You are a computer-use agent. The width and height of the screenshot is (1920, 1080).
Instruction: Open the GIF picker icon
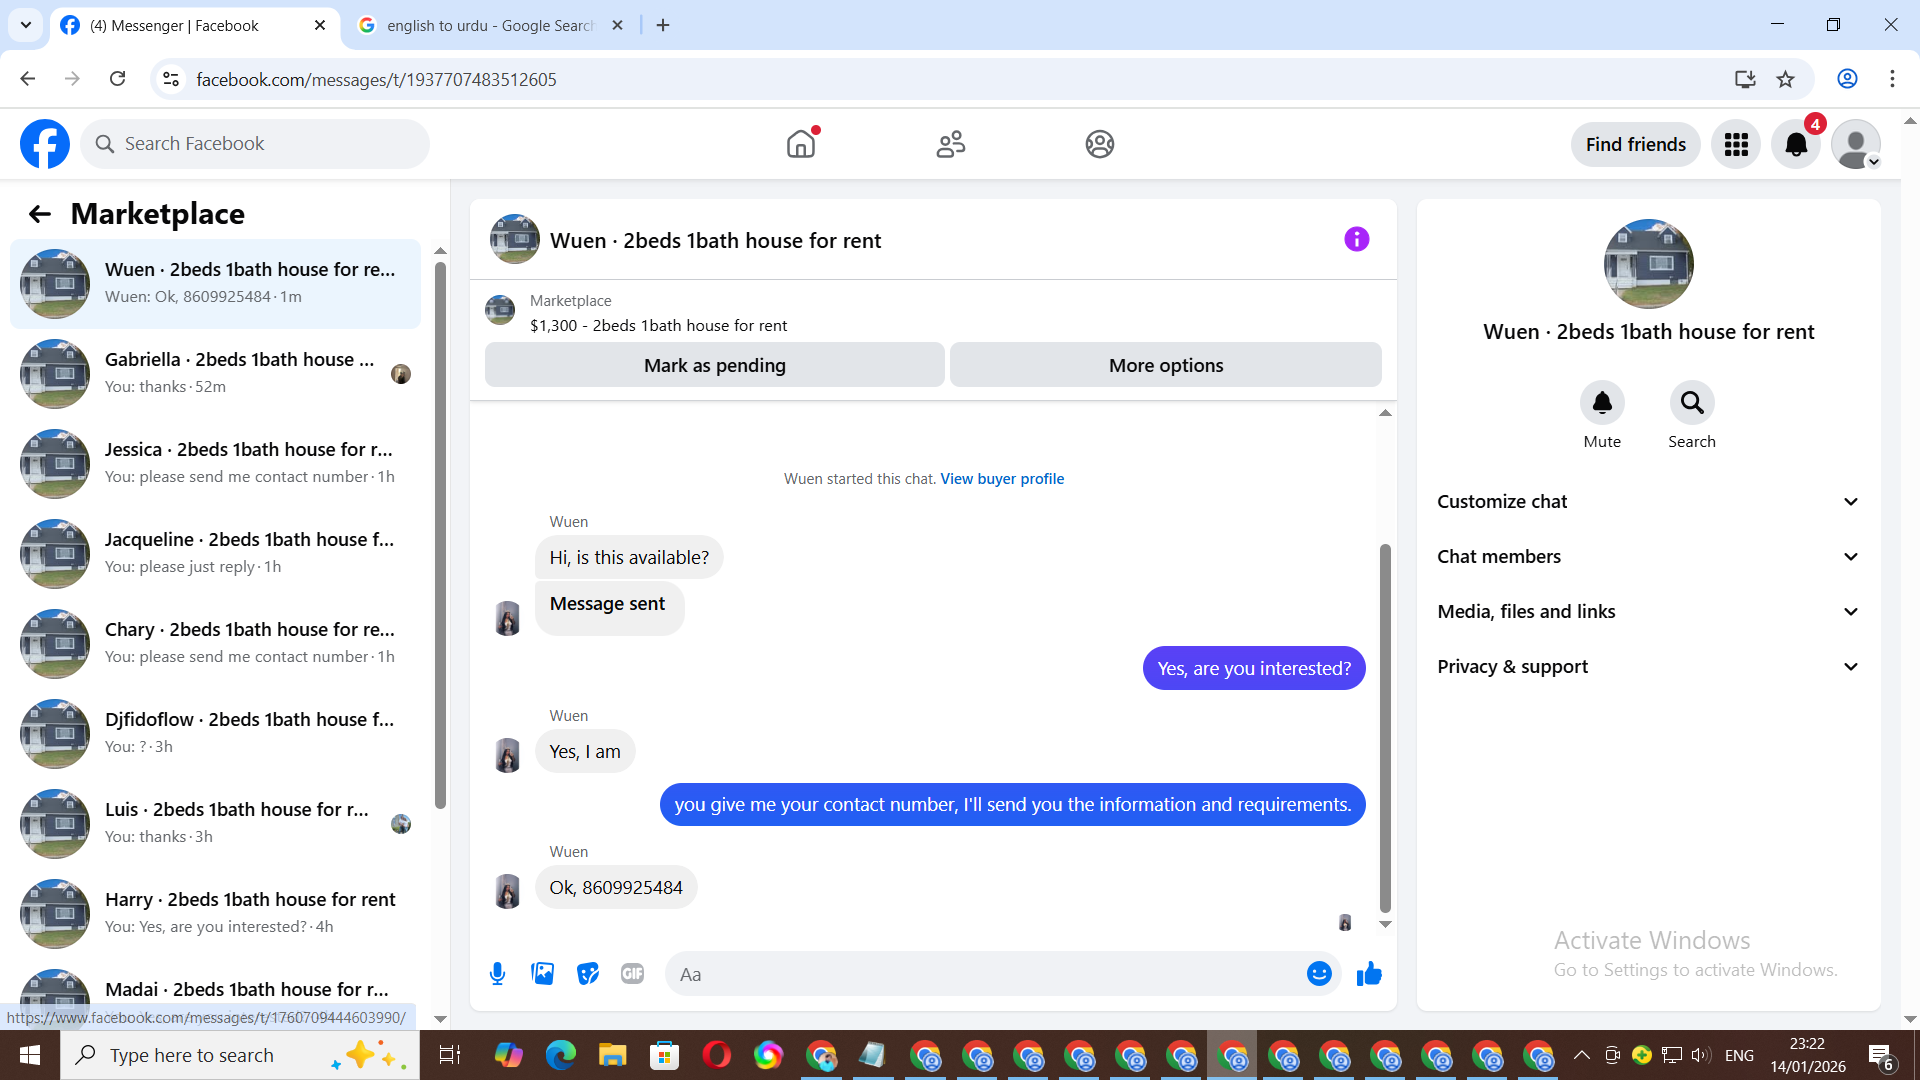(x=632, y=973)
